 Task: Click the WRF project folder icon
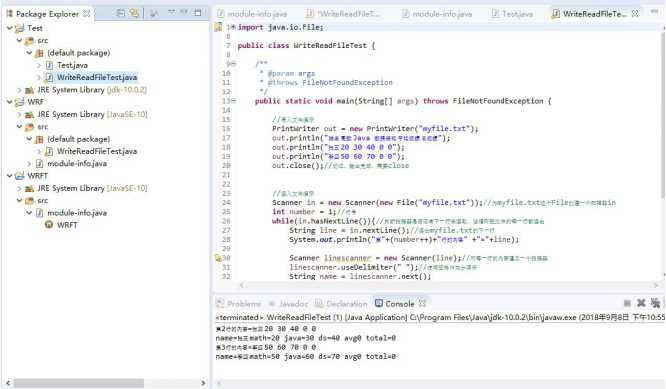pyautogui.click(x=20, y=102)
